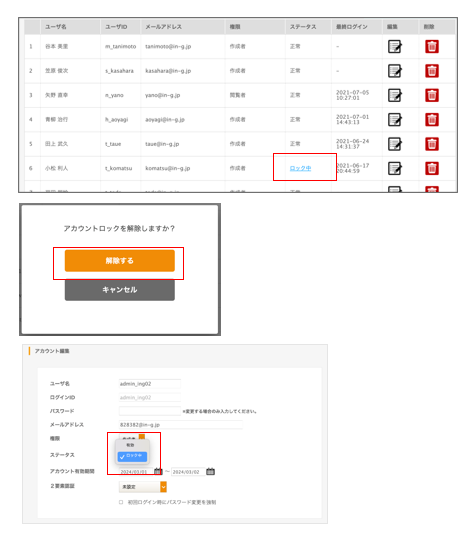The width and height of the screenshot is (472, 541).
Task: Click the メールアドレス field in account edit
Action: (181, 425)
